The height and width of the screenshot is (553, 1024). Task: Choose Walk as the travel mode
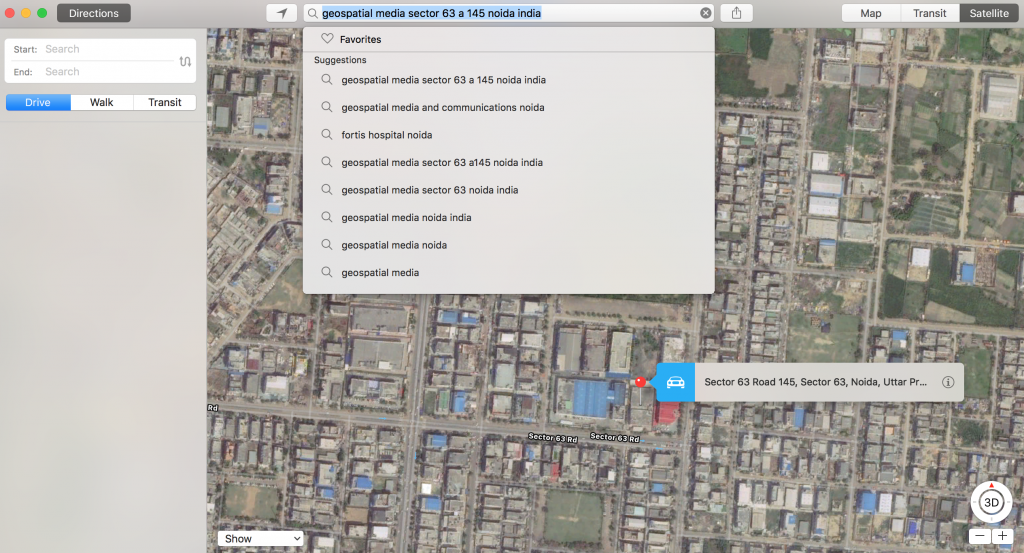(101, 102)
